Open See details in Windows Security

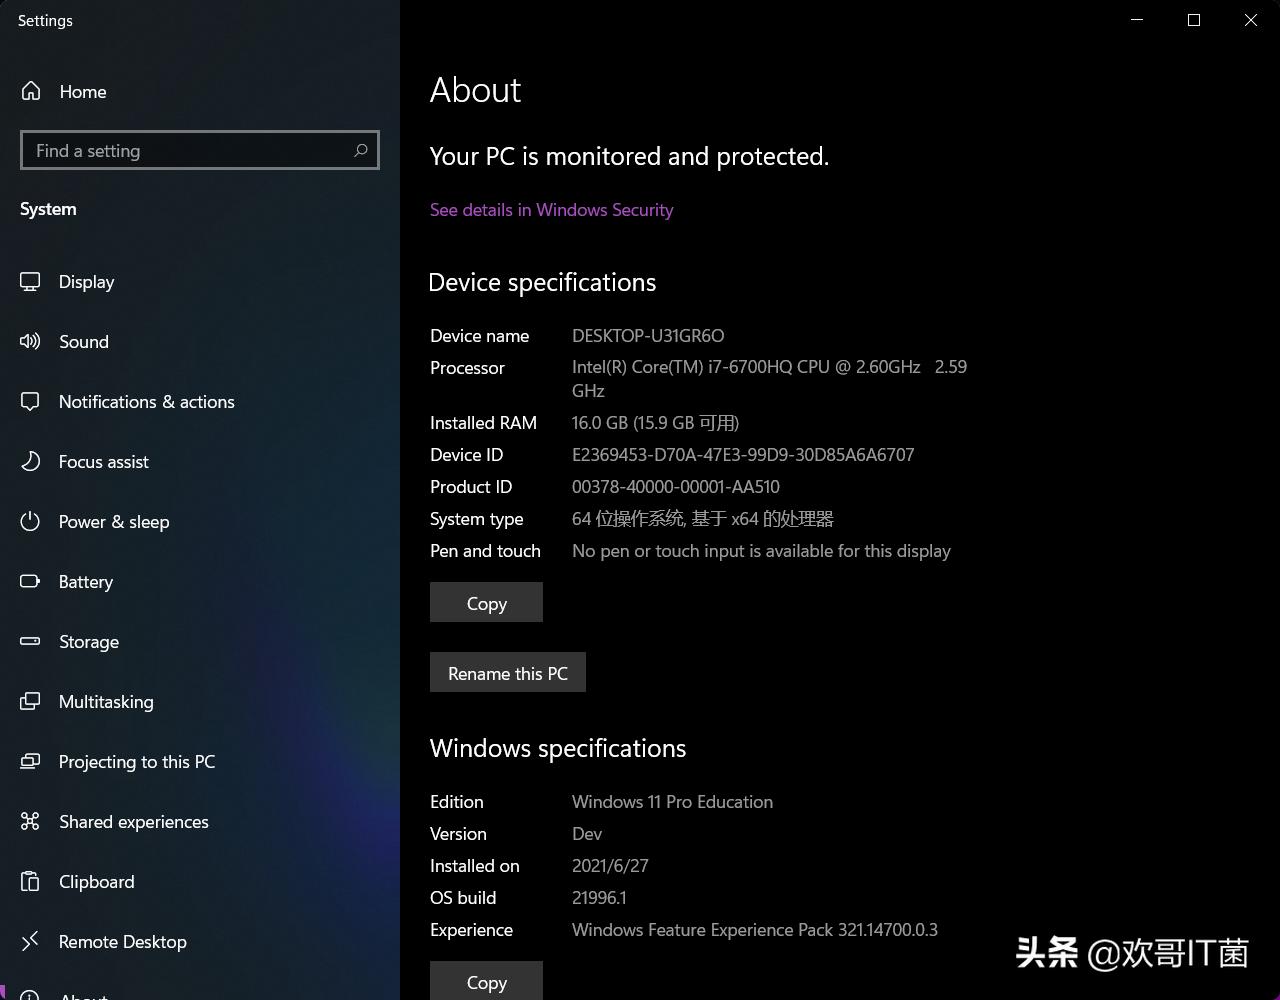[x=551, y=209]
